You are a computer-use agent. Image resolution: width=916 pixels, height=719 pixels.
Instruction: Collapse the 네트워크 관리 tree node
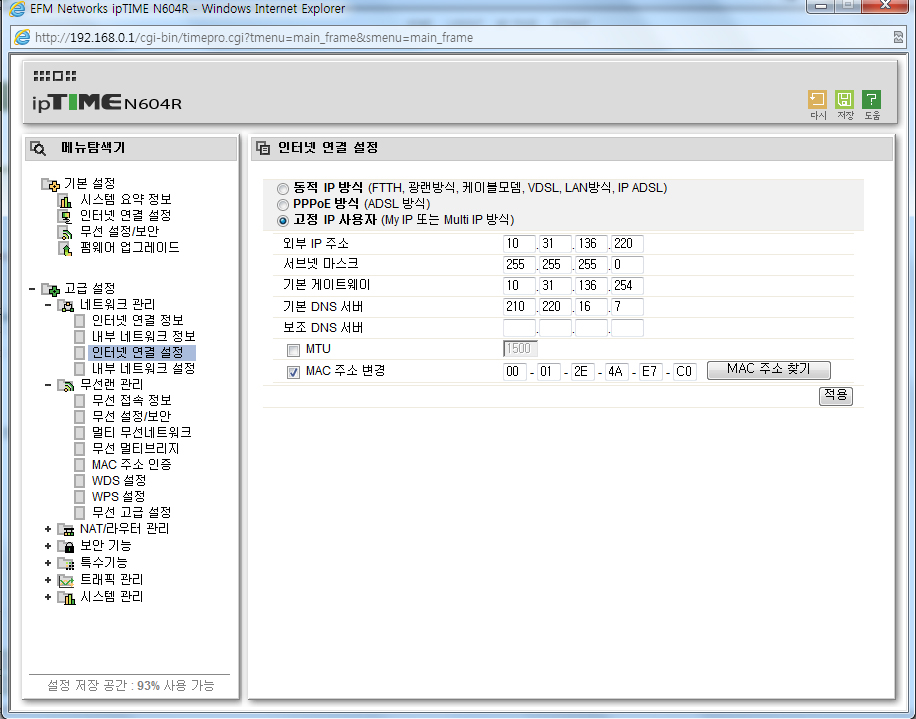(x=48, y=305)
